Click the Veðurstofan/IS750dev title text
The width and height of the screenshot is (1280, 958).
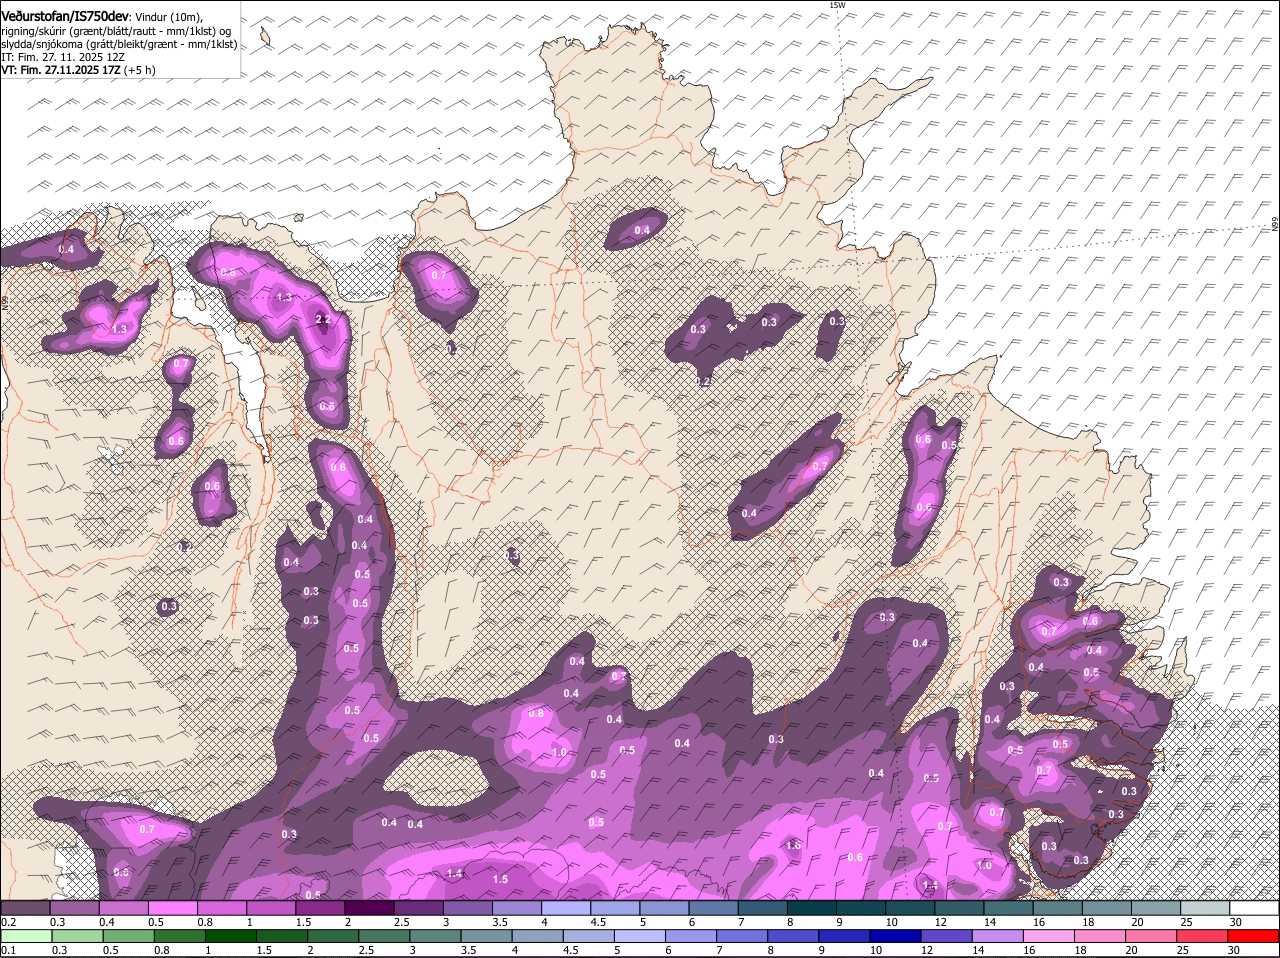65,17
